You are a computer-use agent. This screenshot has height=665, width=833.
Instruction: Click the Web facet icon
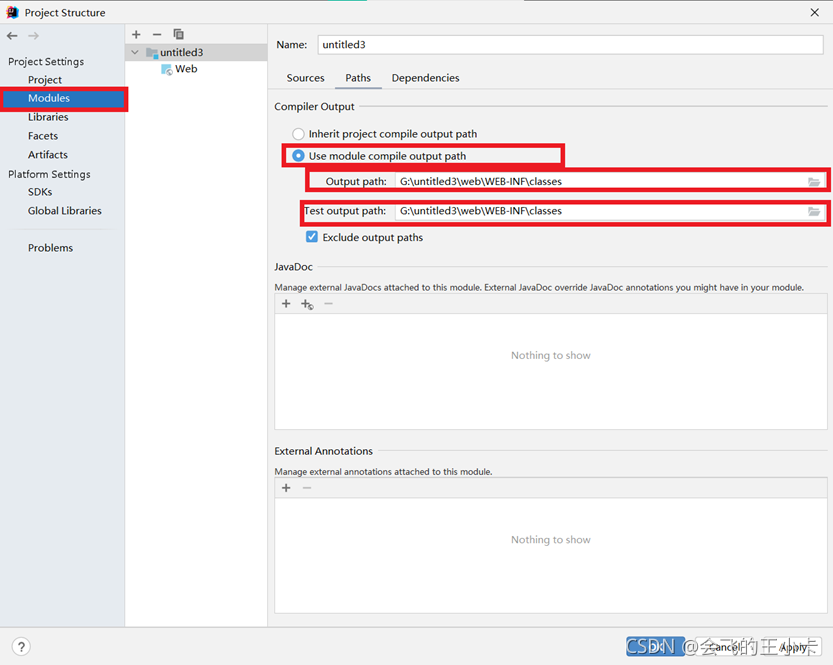(167, 69)
